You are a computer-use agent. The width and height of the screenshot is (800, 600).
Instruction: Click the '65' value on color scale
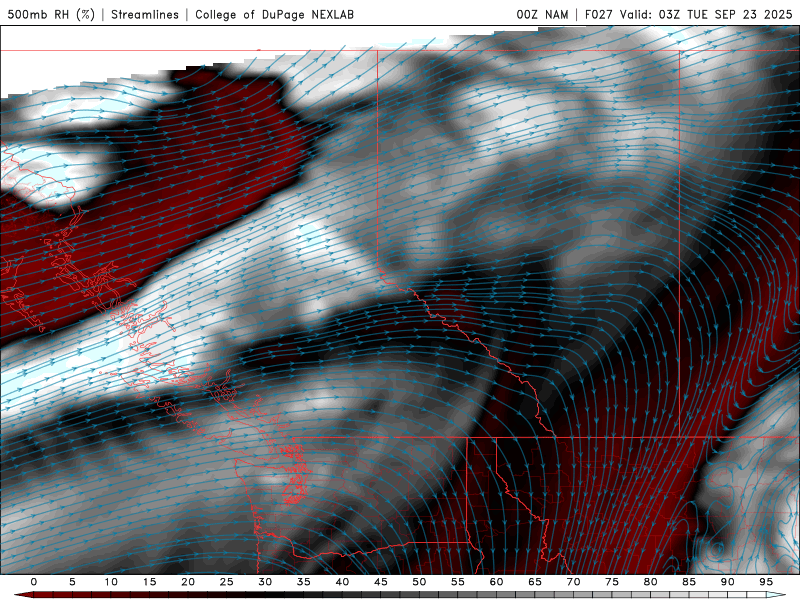tap(535, 582)
